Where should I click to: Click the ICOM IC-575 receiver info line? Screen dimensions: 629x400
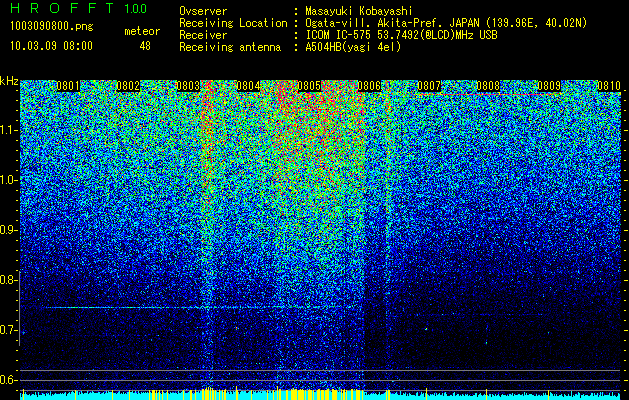[401, 35]
